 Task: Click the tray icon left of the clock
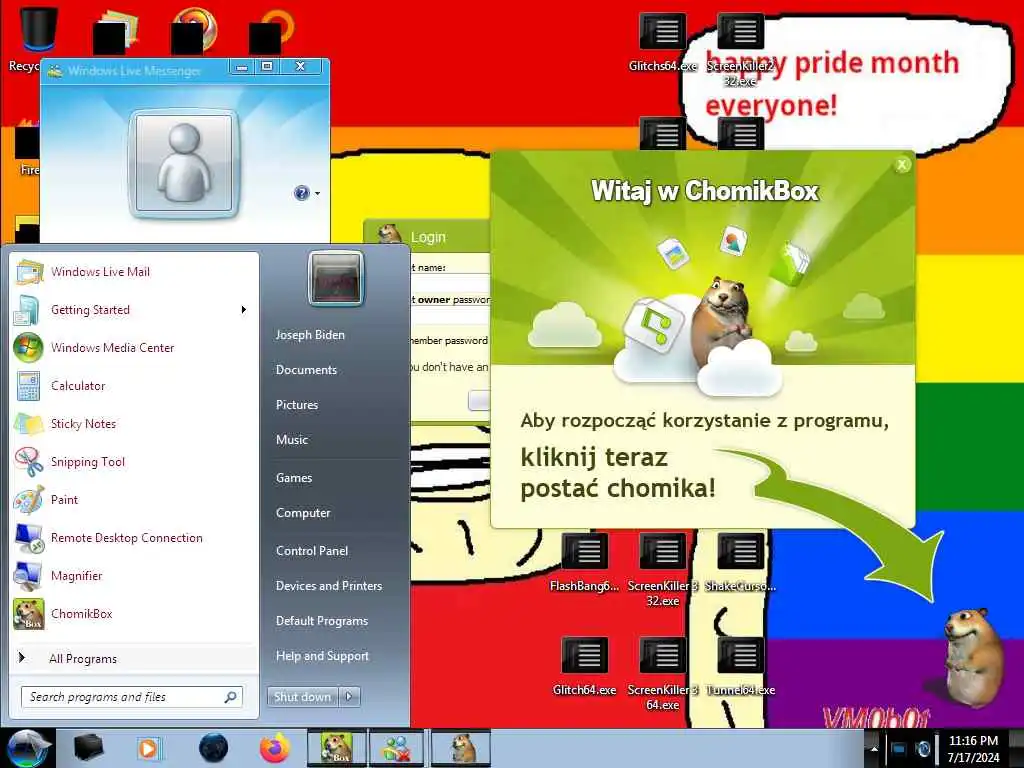(922, 748)
